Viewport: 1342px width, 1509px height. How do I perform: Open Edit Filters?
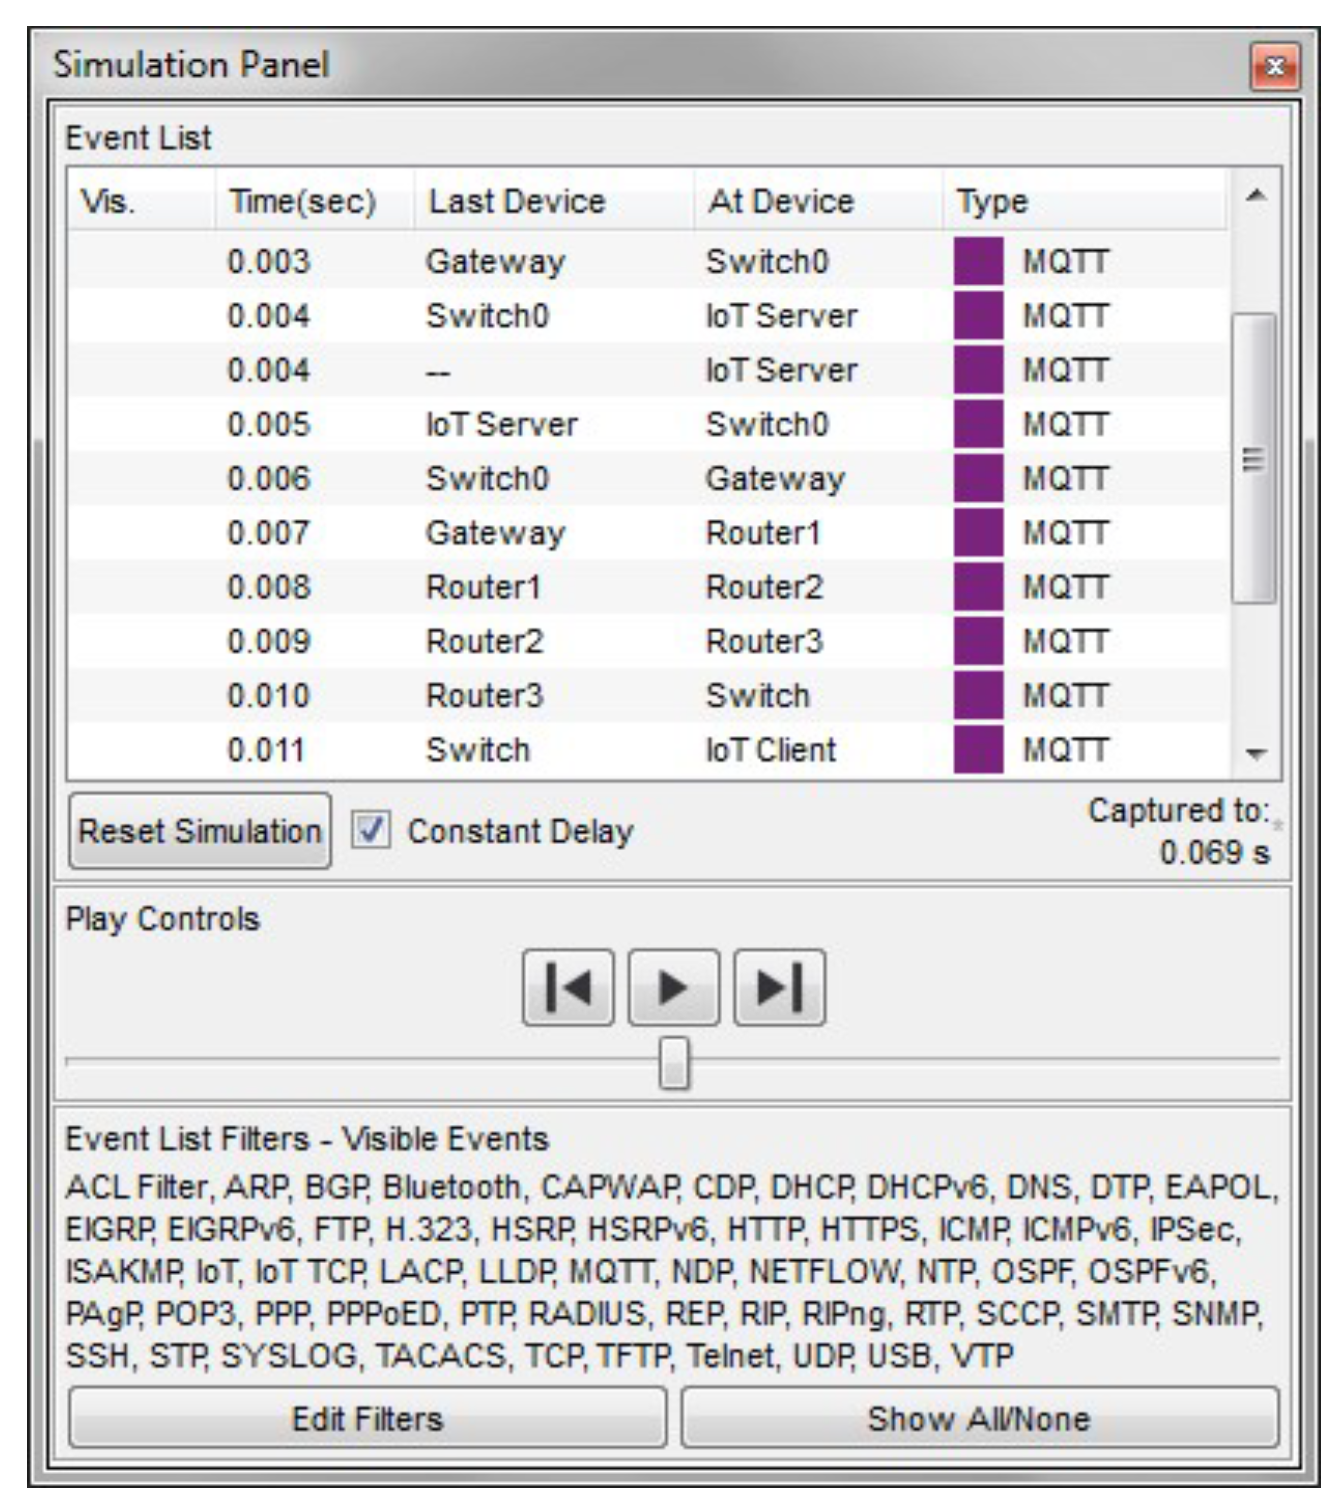click(x=367, y=1418)
